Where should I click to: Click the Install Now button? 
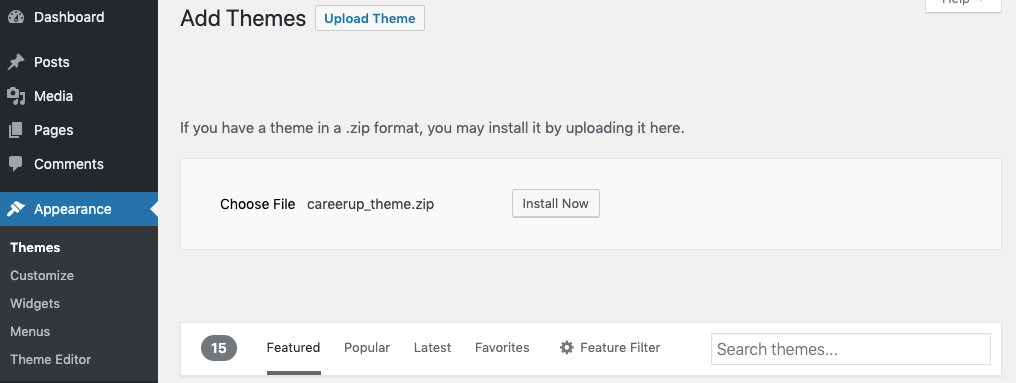tap(556, 203)
